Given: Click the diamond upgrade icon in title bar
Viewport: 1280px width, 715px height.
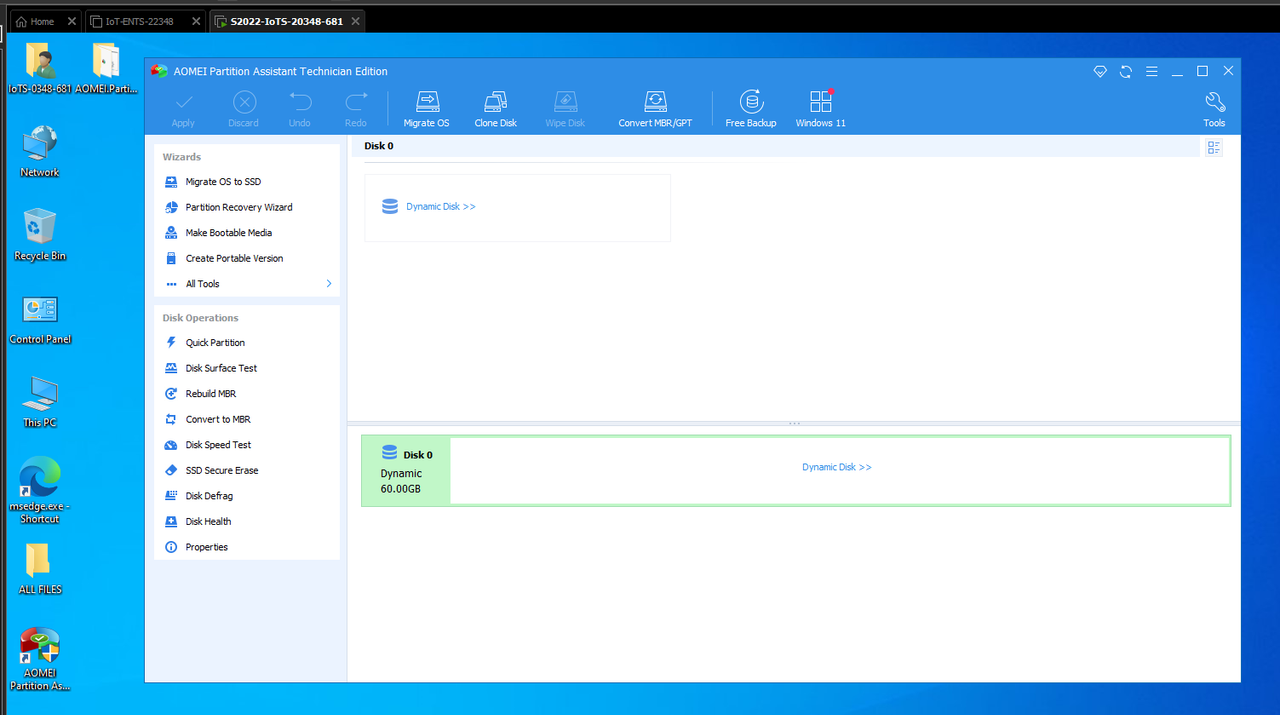Looking at the screenshot, I should tap(1100, 71).
